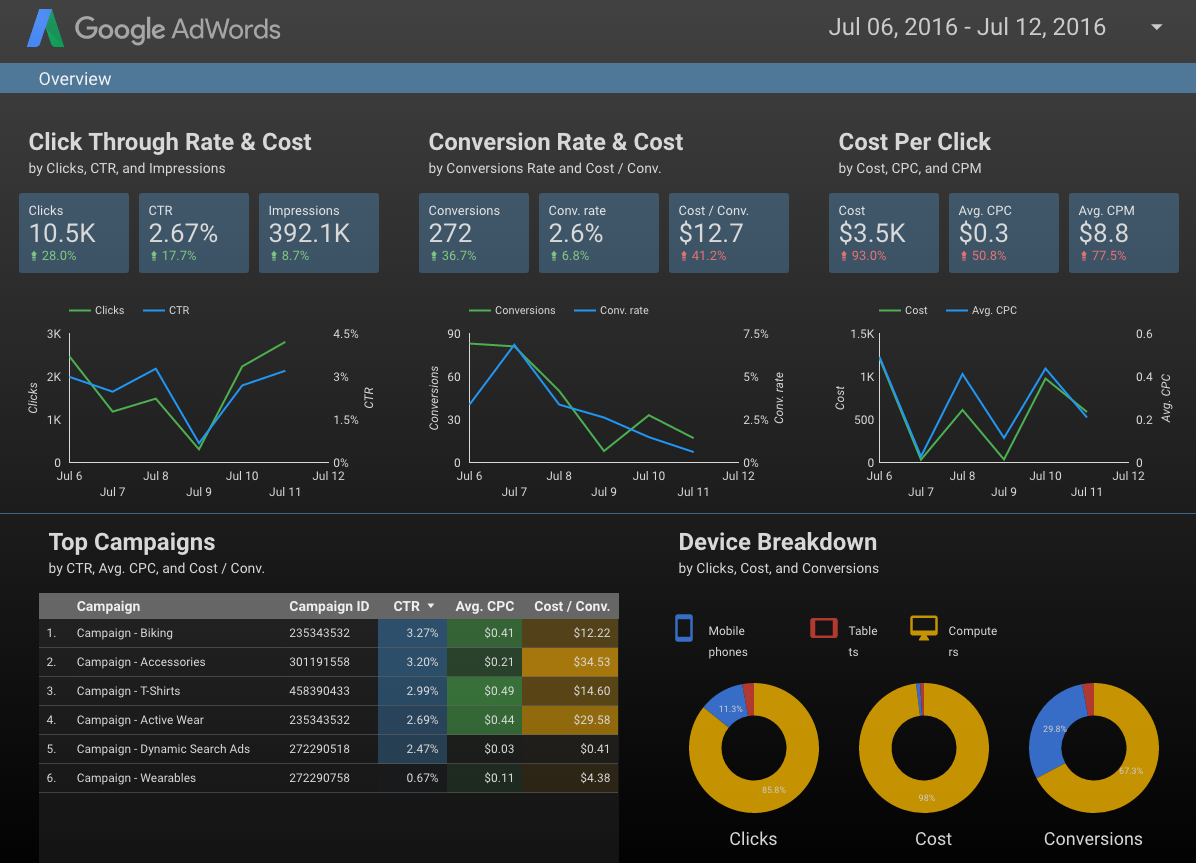
Task: Click the green up arrow beside 8.7%
Action: click(x=274, y=256)
